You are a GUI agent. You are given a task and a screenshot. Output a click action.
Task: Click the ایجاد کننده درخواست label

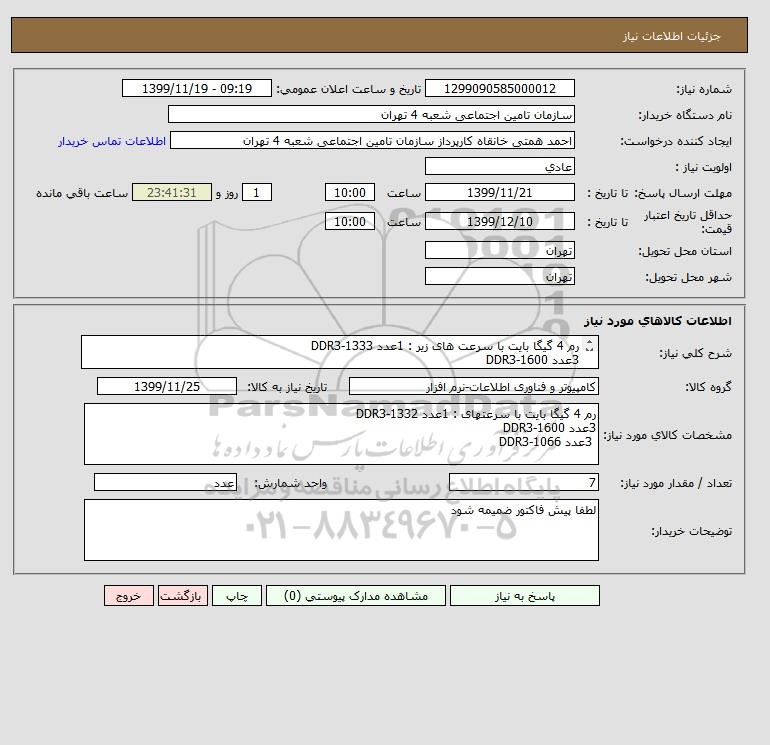point(676,141)
